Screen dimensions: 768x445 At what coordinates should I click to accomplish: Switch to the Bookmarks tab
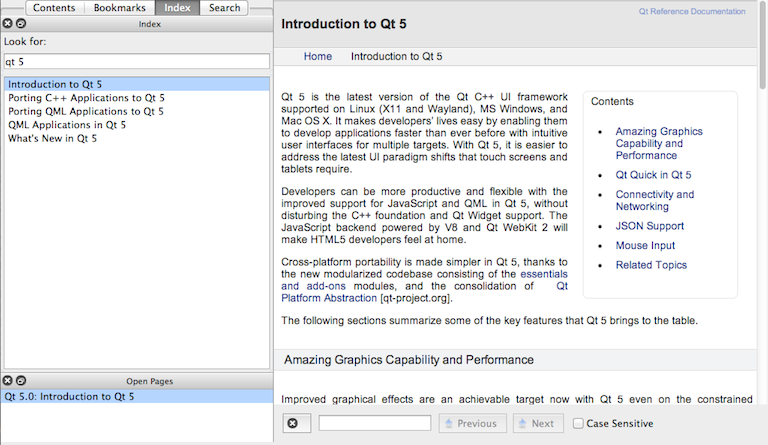(120, 8)
